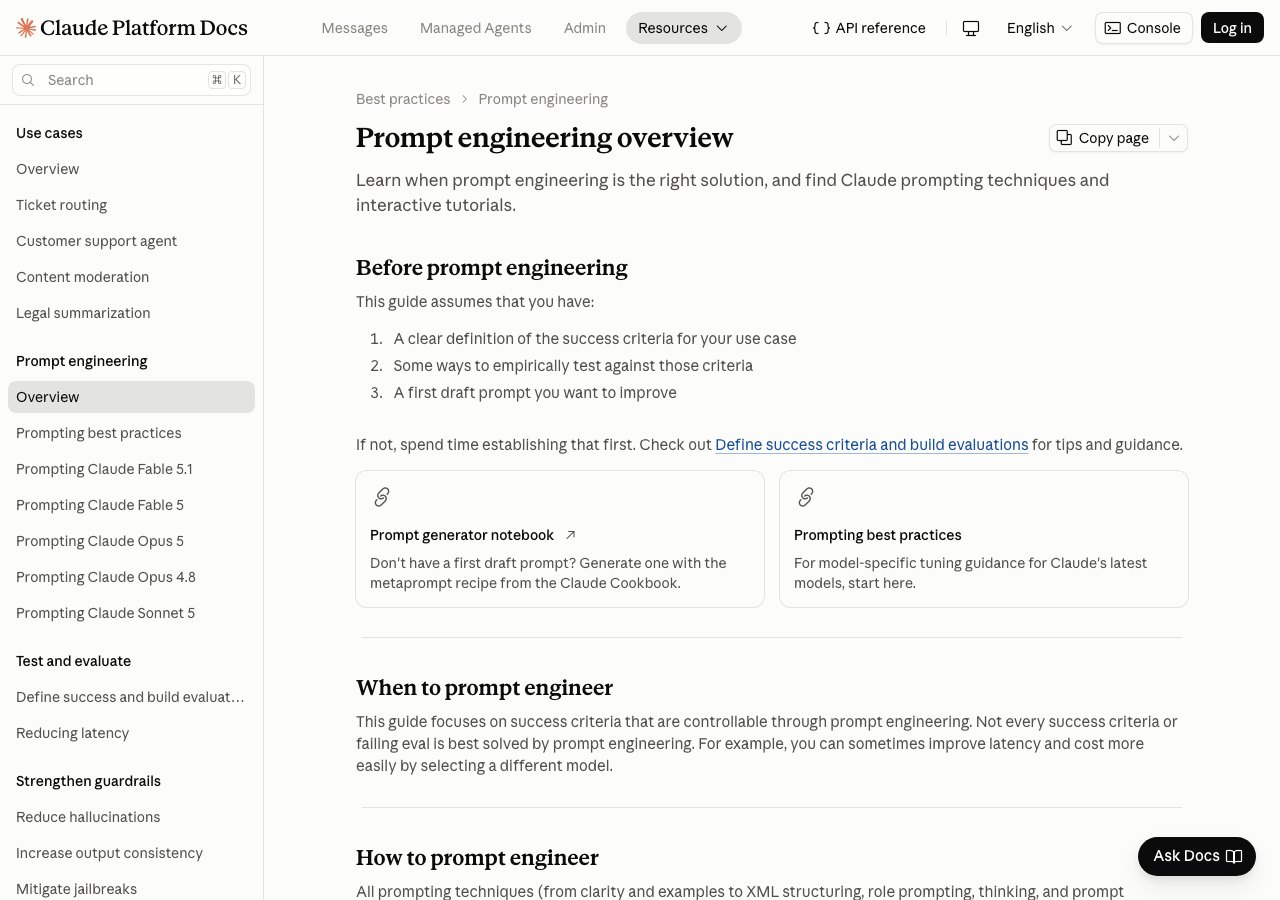This screenshot has width=1280, height=900.
Task: Click the external arrow beside Prompt generator notebook
Action: tap(571, 535)
